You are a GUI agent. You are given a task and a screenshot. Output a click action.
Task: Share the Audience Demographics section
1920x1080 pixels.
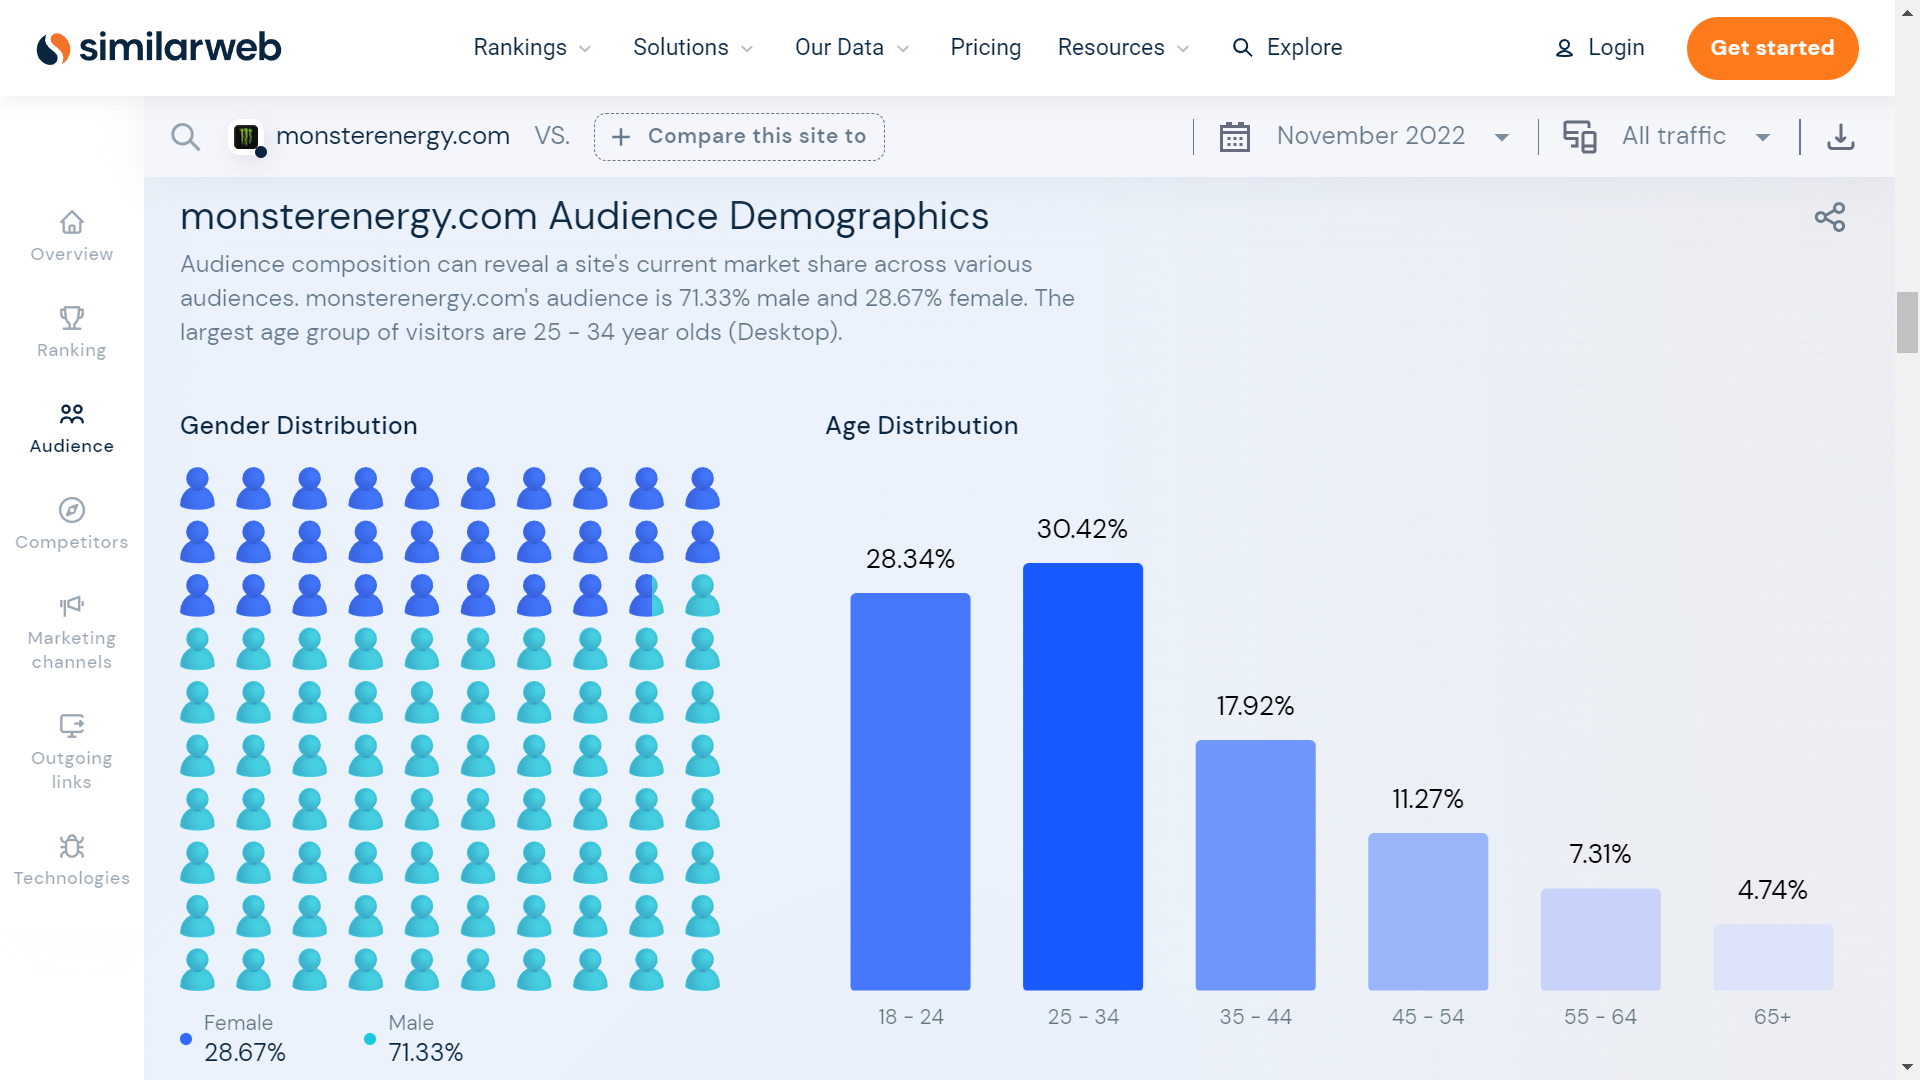(x=1830, y=217)
